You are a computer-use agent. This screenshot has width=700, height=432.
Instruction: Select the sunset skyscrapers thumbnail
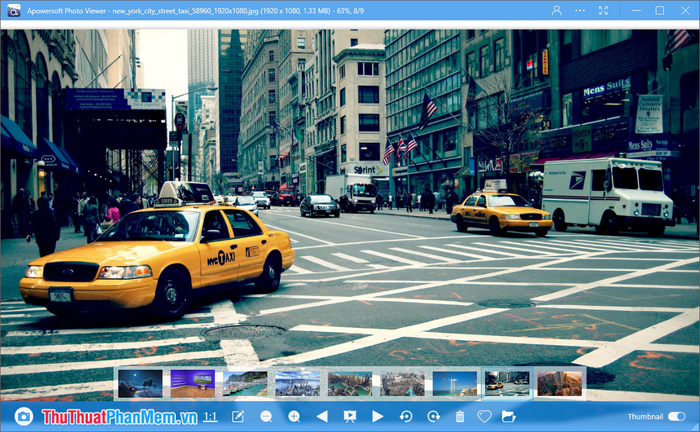[559, 383]
